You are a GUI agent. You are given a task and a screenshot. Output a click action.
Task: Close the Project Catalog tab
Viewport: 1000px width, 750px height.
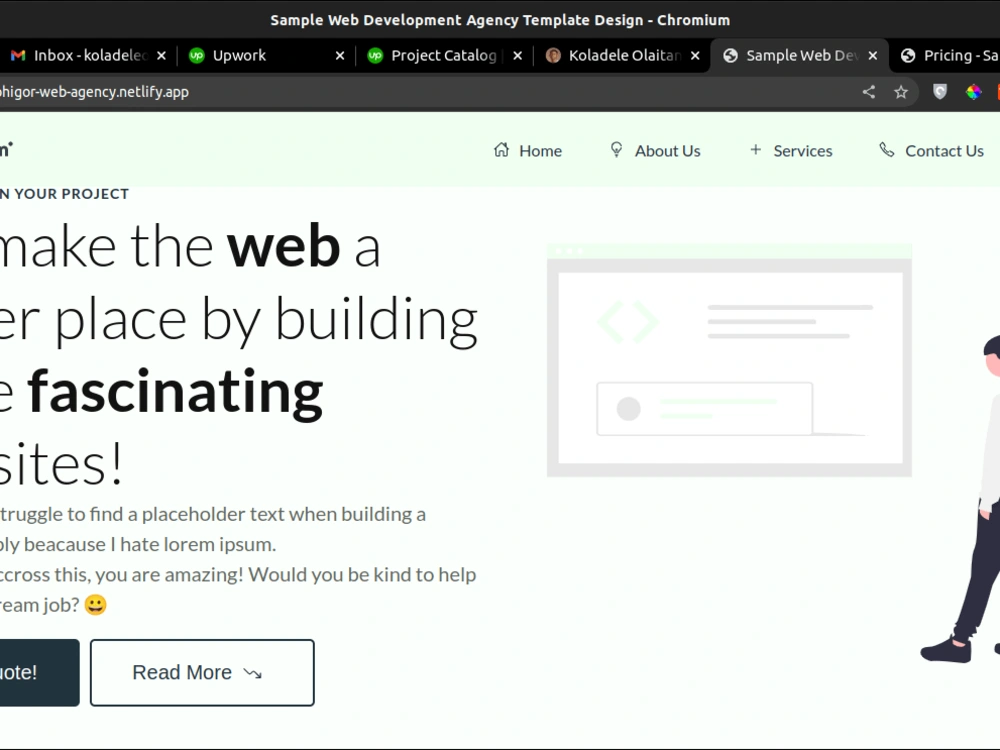tap(518, 56)
